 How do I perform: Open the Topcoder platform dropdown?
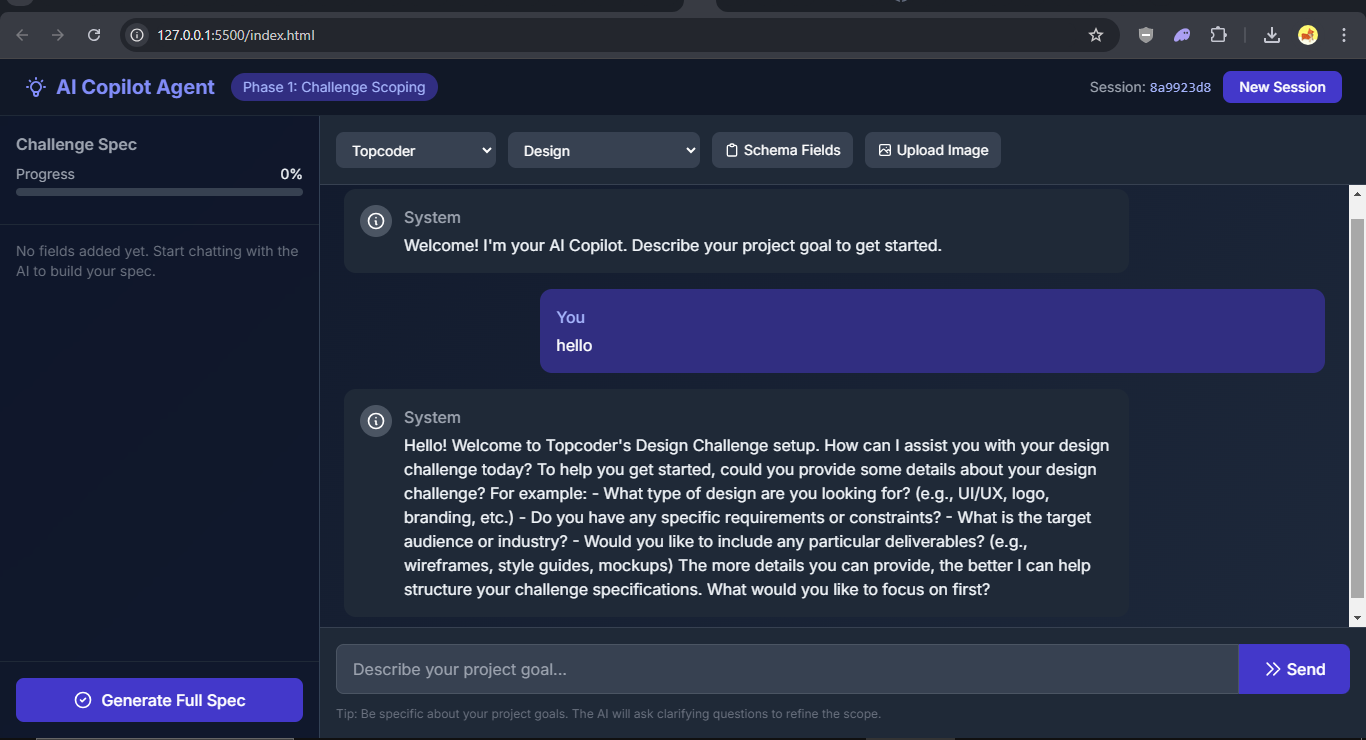[x=416, y=150]
